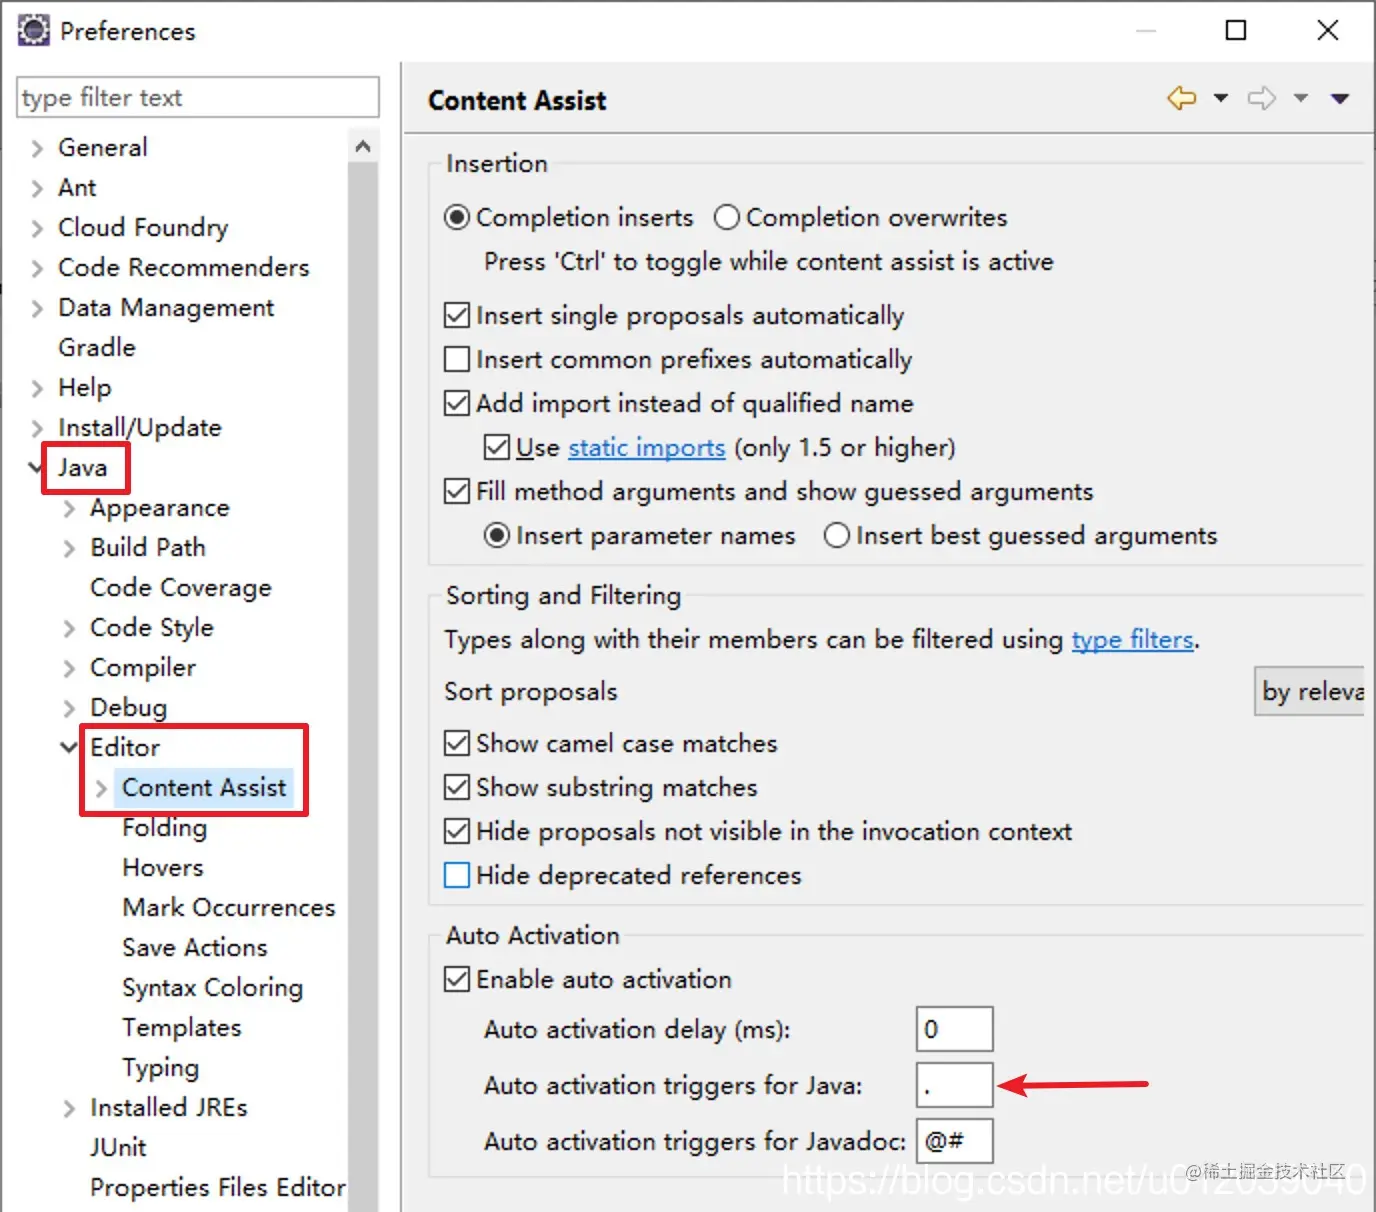The image size is (1376, 1212).
Task: Click the tree scrollbar up arrow
Action: pyautogui.click(x=363, y=146)
